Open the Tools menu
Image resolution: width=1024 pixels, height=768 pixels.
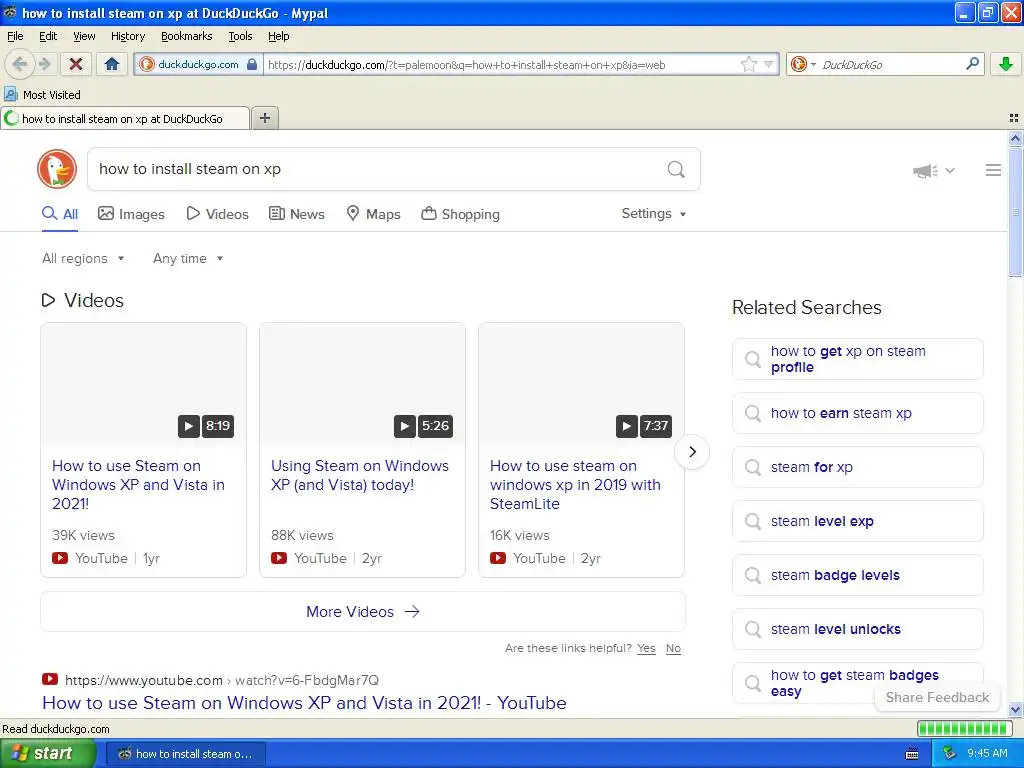[x=240, y=36]
